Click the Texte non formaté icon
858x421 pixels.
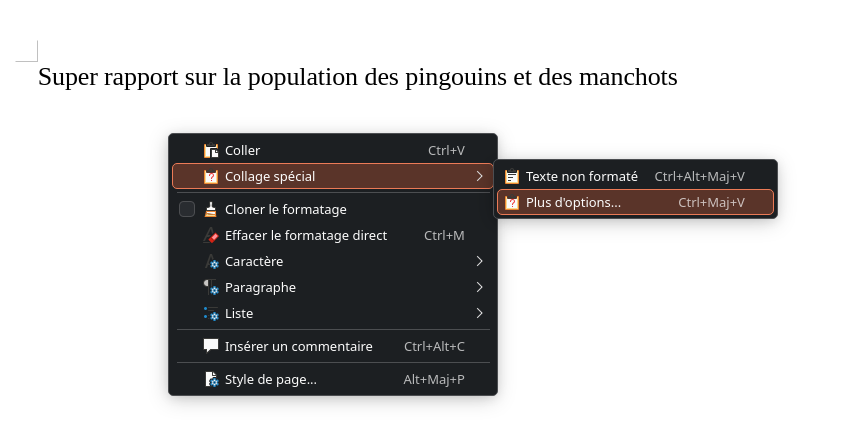(512, 177)
